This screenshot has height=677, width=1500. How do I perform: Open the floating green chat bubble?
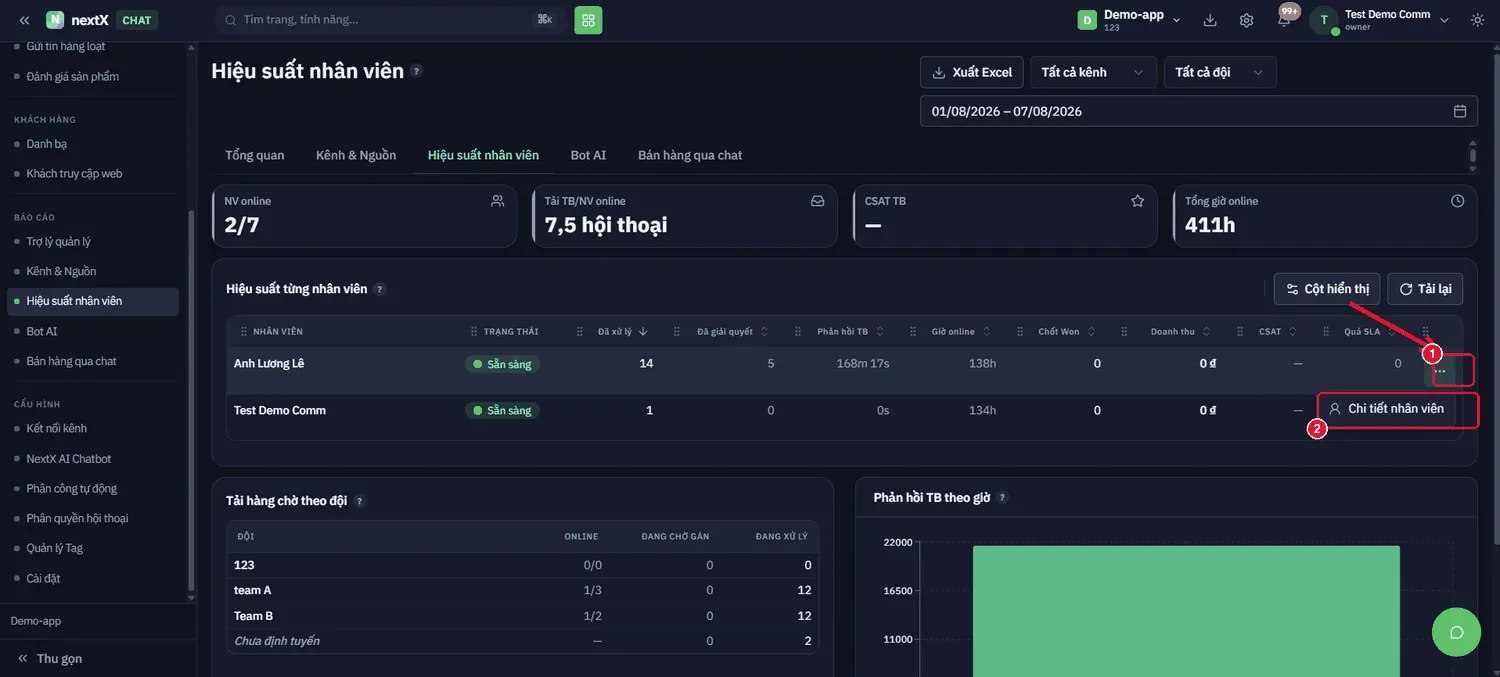tap(1457, 632)
